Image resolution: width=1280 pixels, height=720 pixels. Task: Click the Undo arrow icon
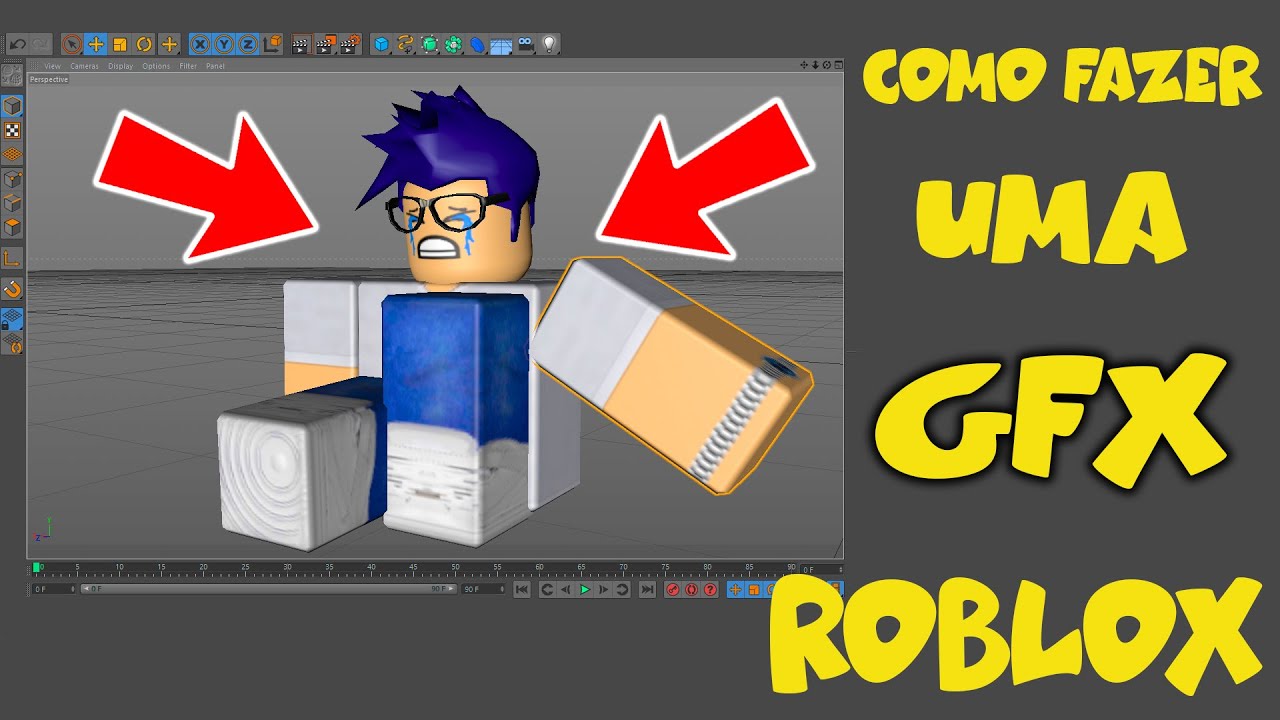(x=16, y=44)
